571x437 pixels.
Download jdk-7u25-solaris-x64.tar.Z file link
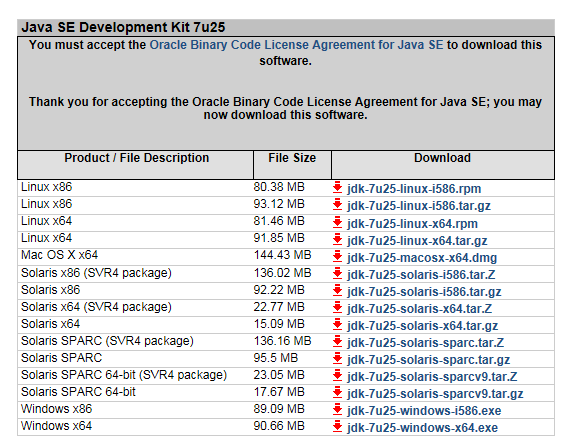420,309
